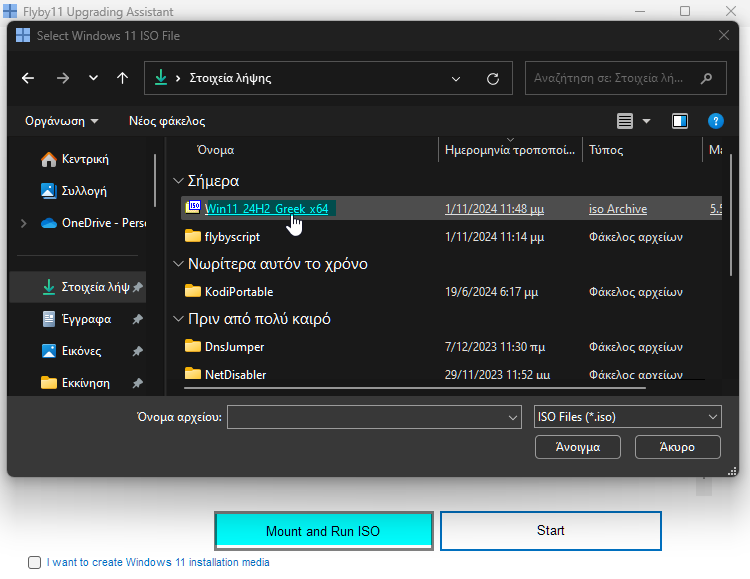Click the 19/6/2024 6:17 μμ date cell
This screenshot has width=750, height=579.
coord(491,292)
